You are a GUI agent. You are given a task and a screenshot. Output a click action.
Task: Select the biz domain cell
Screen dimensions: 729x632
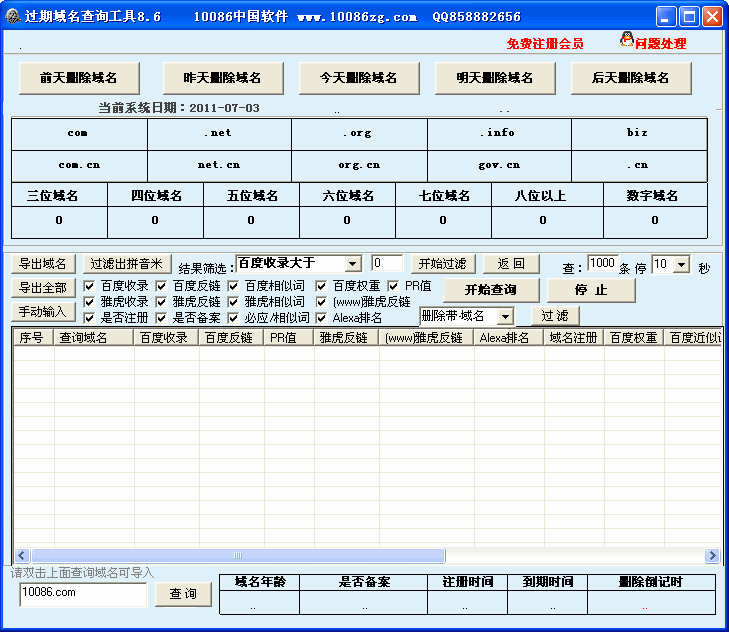point(639,134)
